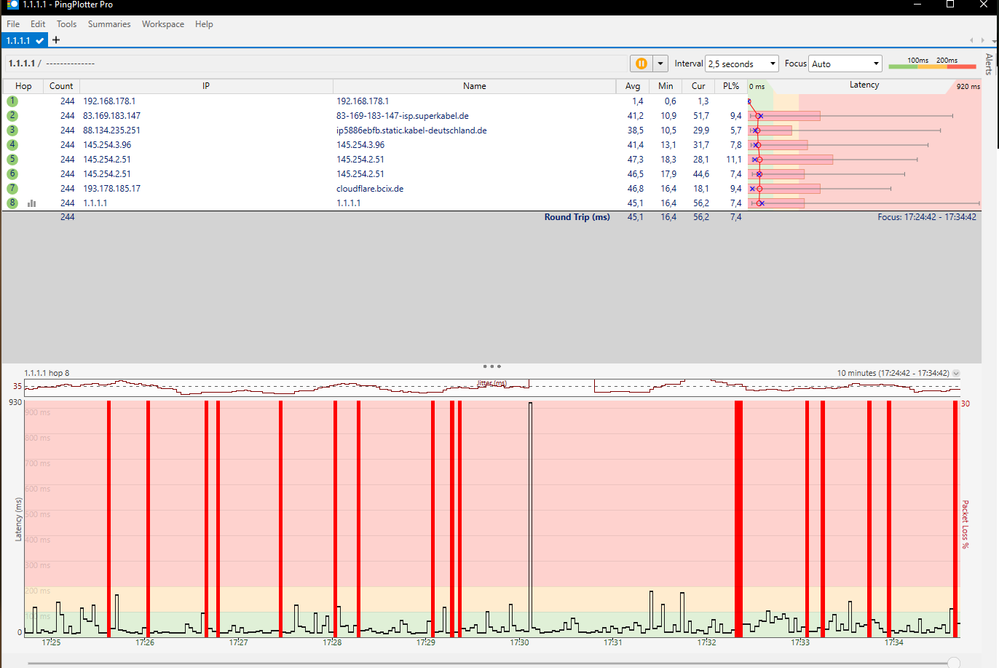Open the dropdown arrow beside the pause button

tap(660, 64)
